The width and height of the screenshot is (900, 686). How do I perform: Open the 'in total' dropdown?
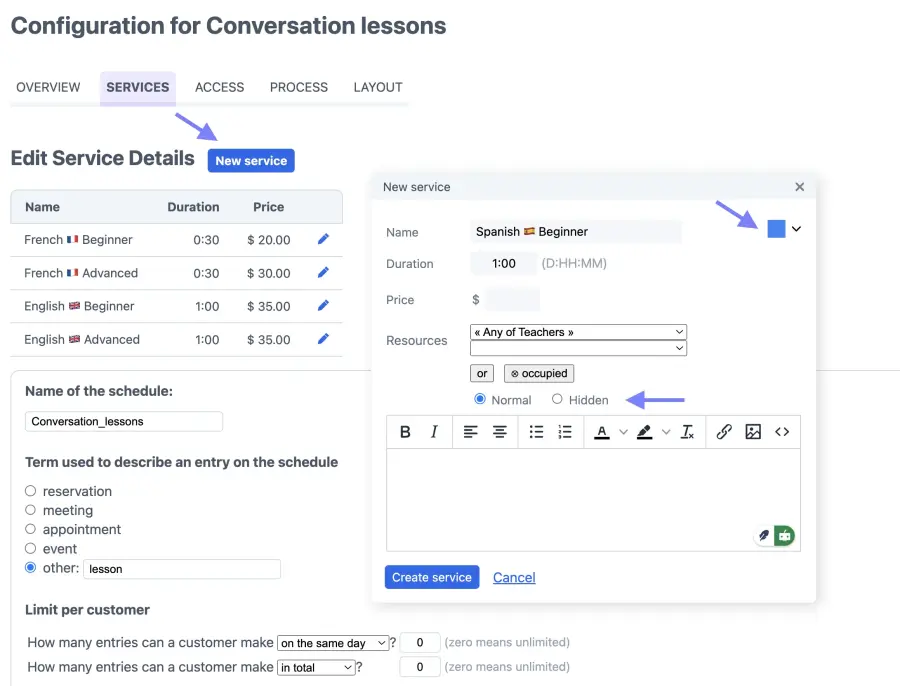pos(316,668)
